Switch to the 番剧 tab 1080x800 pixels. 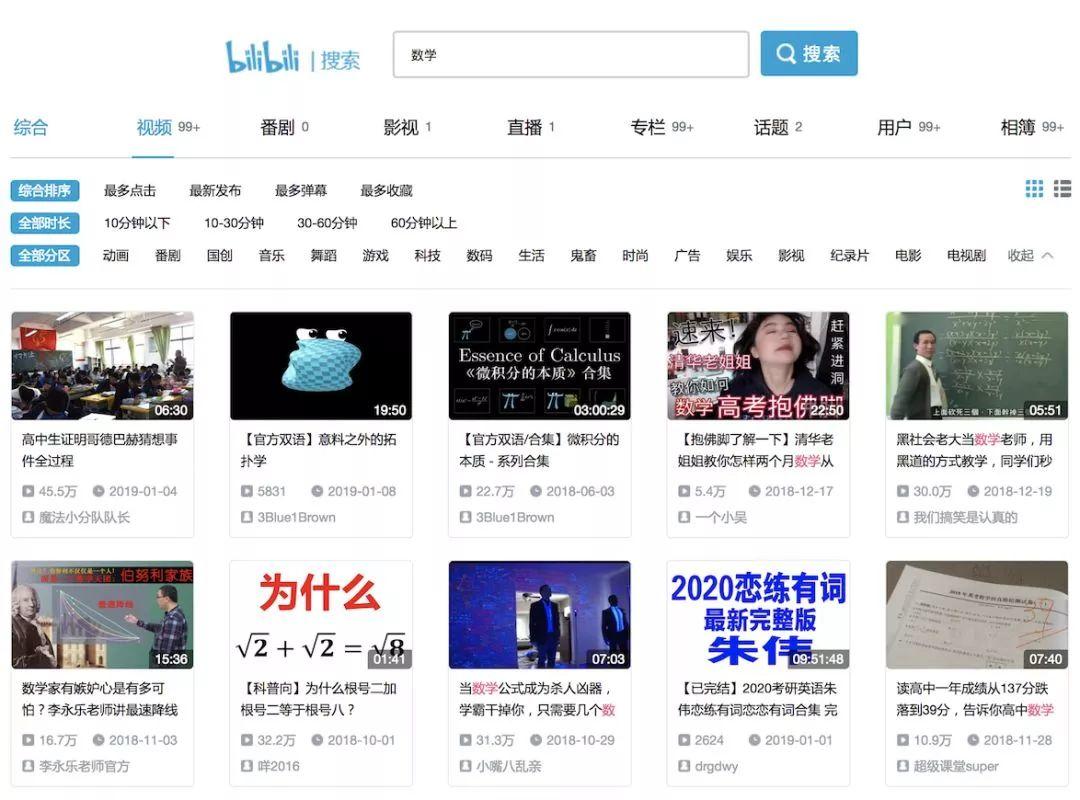[277, 127]
